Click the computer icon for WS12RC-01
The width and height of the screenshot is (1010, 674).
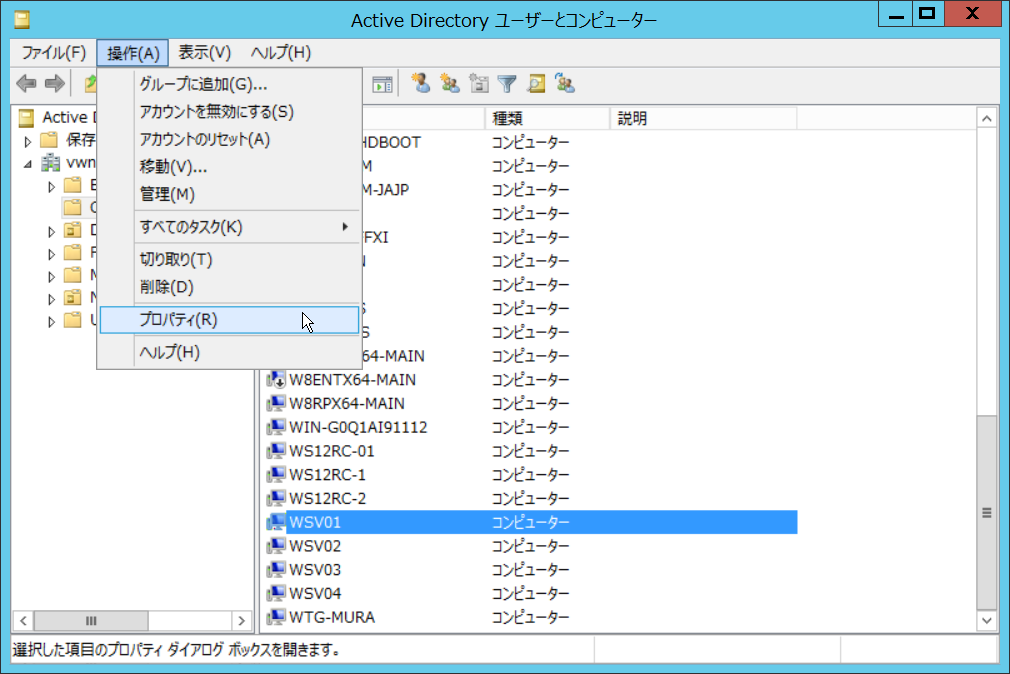coord(276,451)
